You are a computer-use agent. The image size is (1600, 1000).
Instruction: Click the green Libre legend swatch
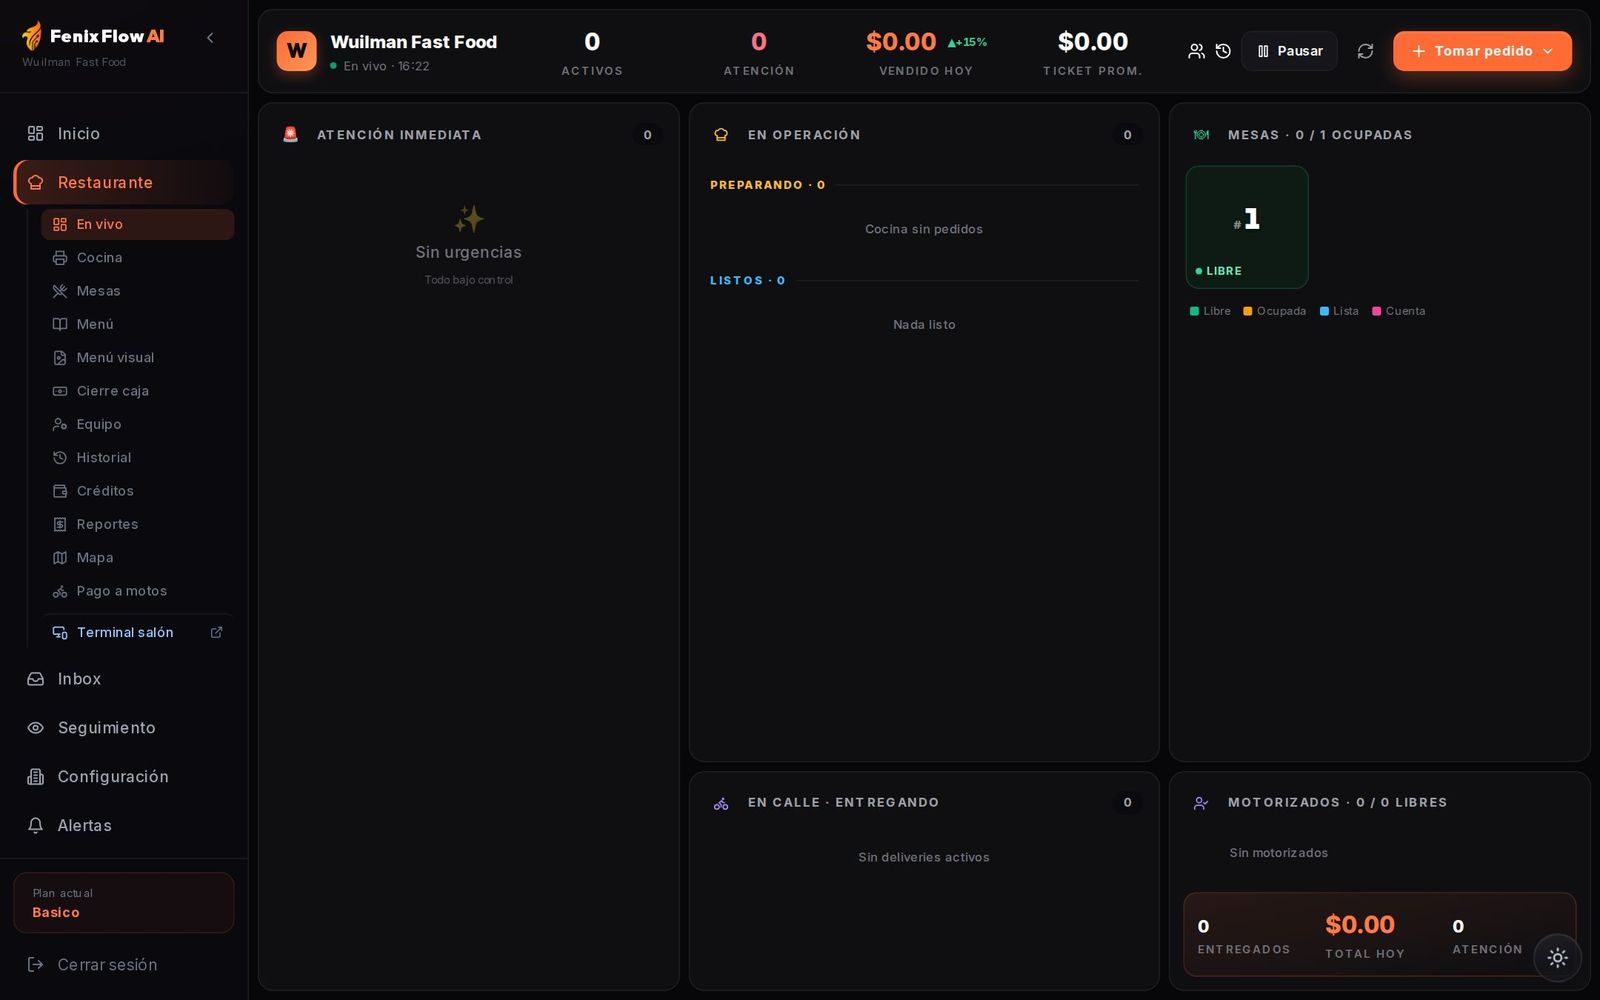(1194, 311)
